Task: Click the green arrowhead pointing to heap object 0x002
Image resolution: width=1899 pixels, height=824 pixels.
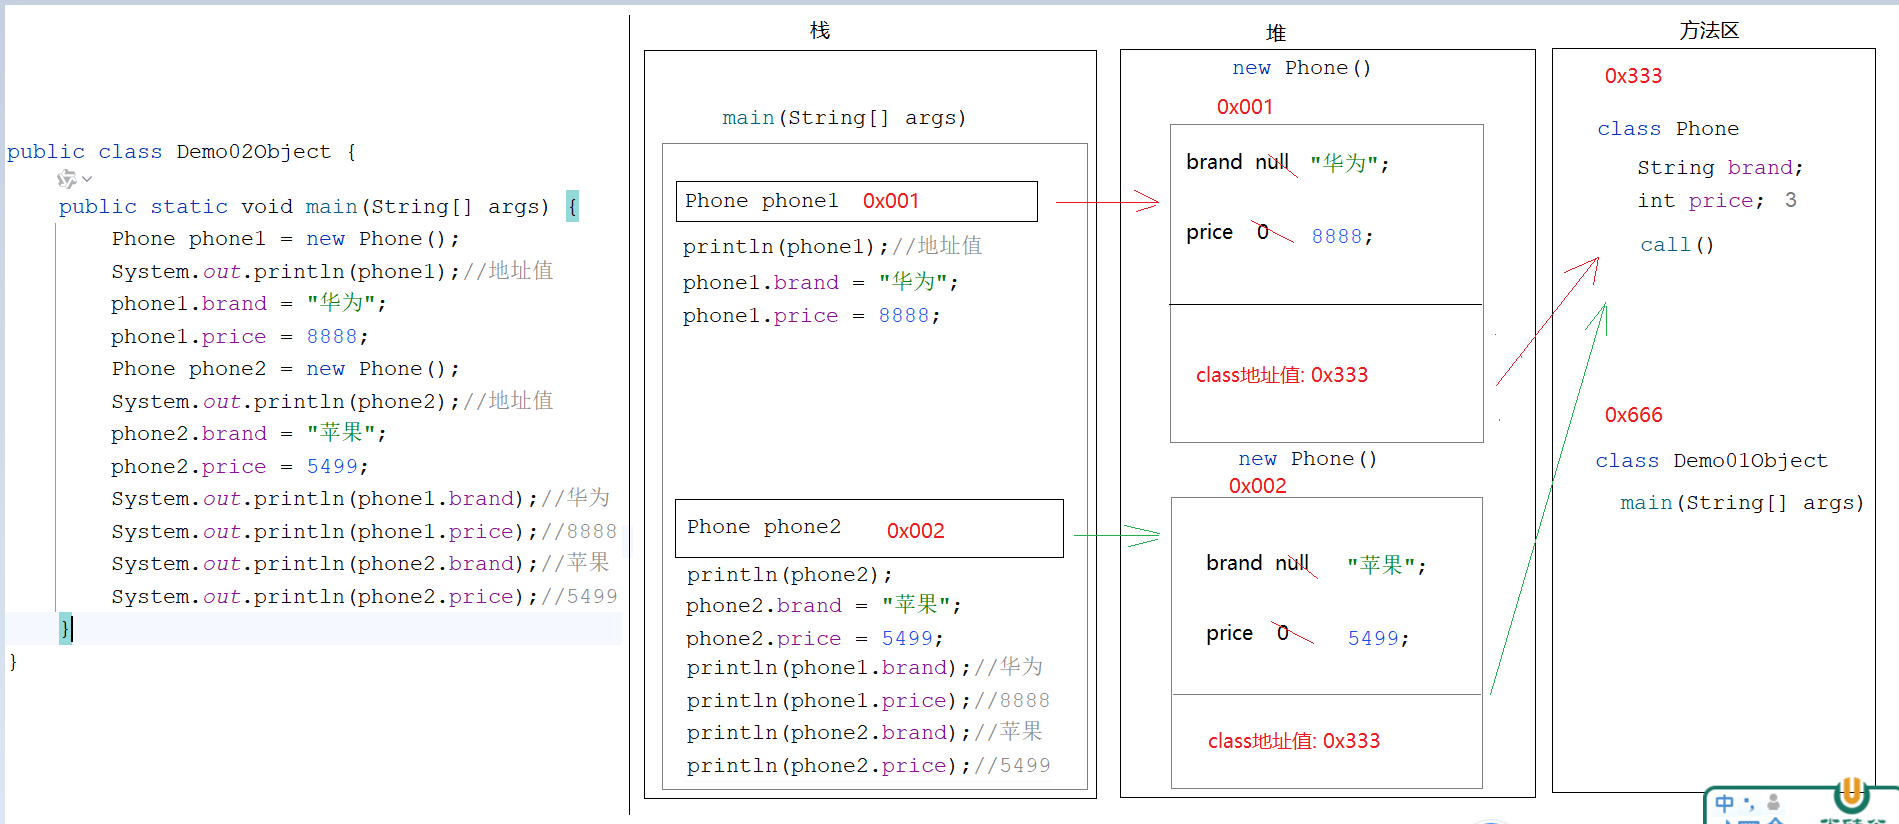Action: 1145,536
